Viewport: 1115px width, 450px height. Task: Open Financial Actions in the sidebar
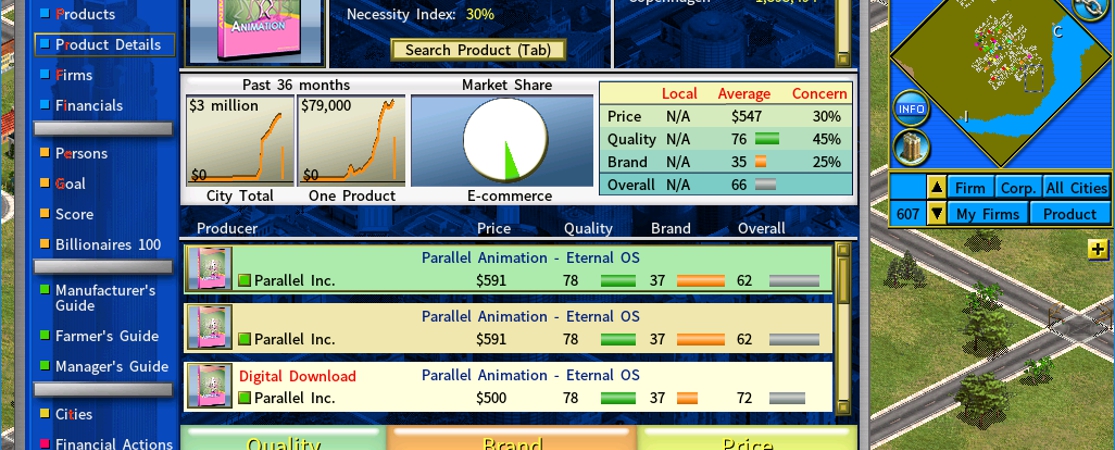(x=114, y=444)
